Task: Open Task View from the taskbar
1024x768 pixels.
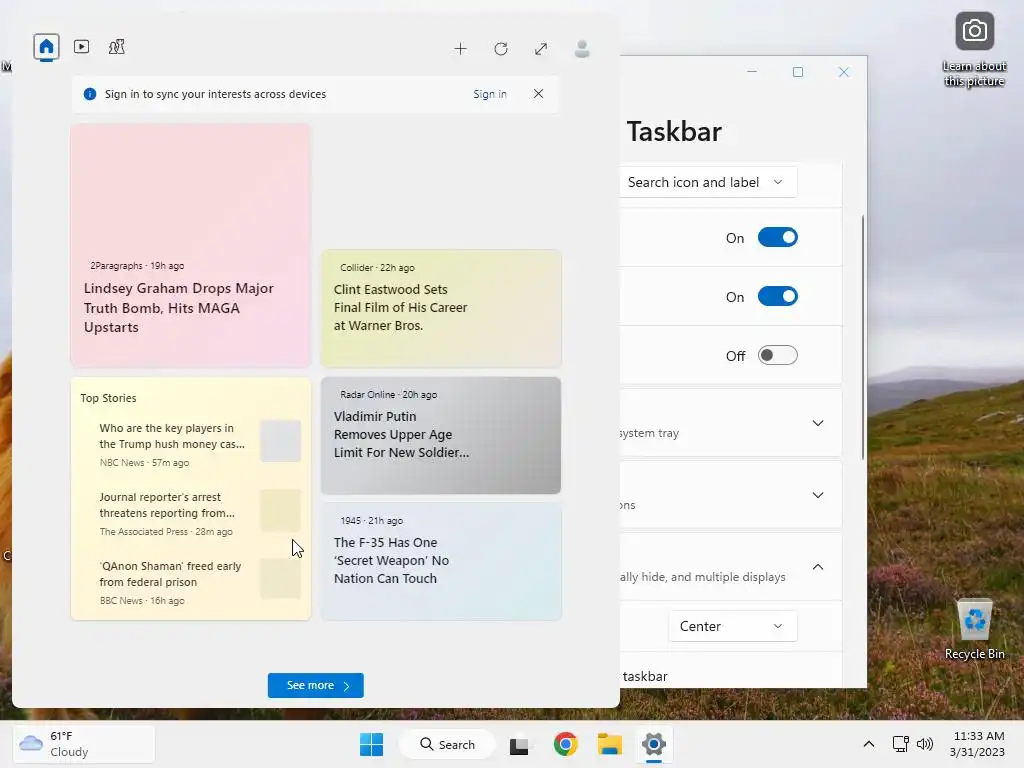Action: (x=519, y=744)
